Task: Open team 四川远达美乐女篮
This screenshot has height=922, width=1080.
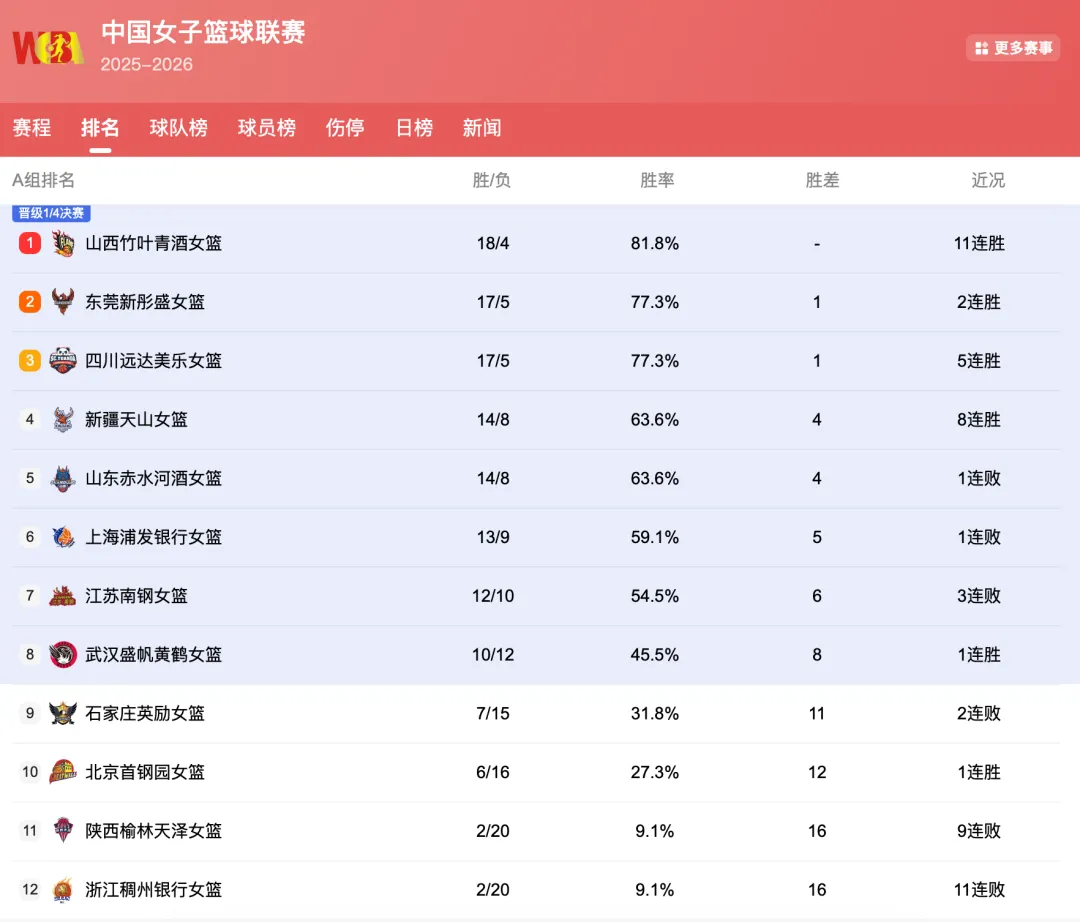Action: pyautogui.click(x=154, y=361)
